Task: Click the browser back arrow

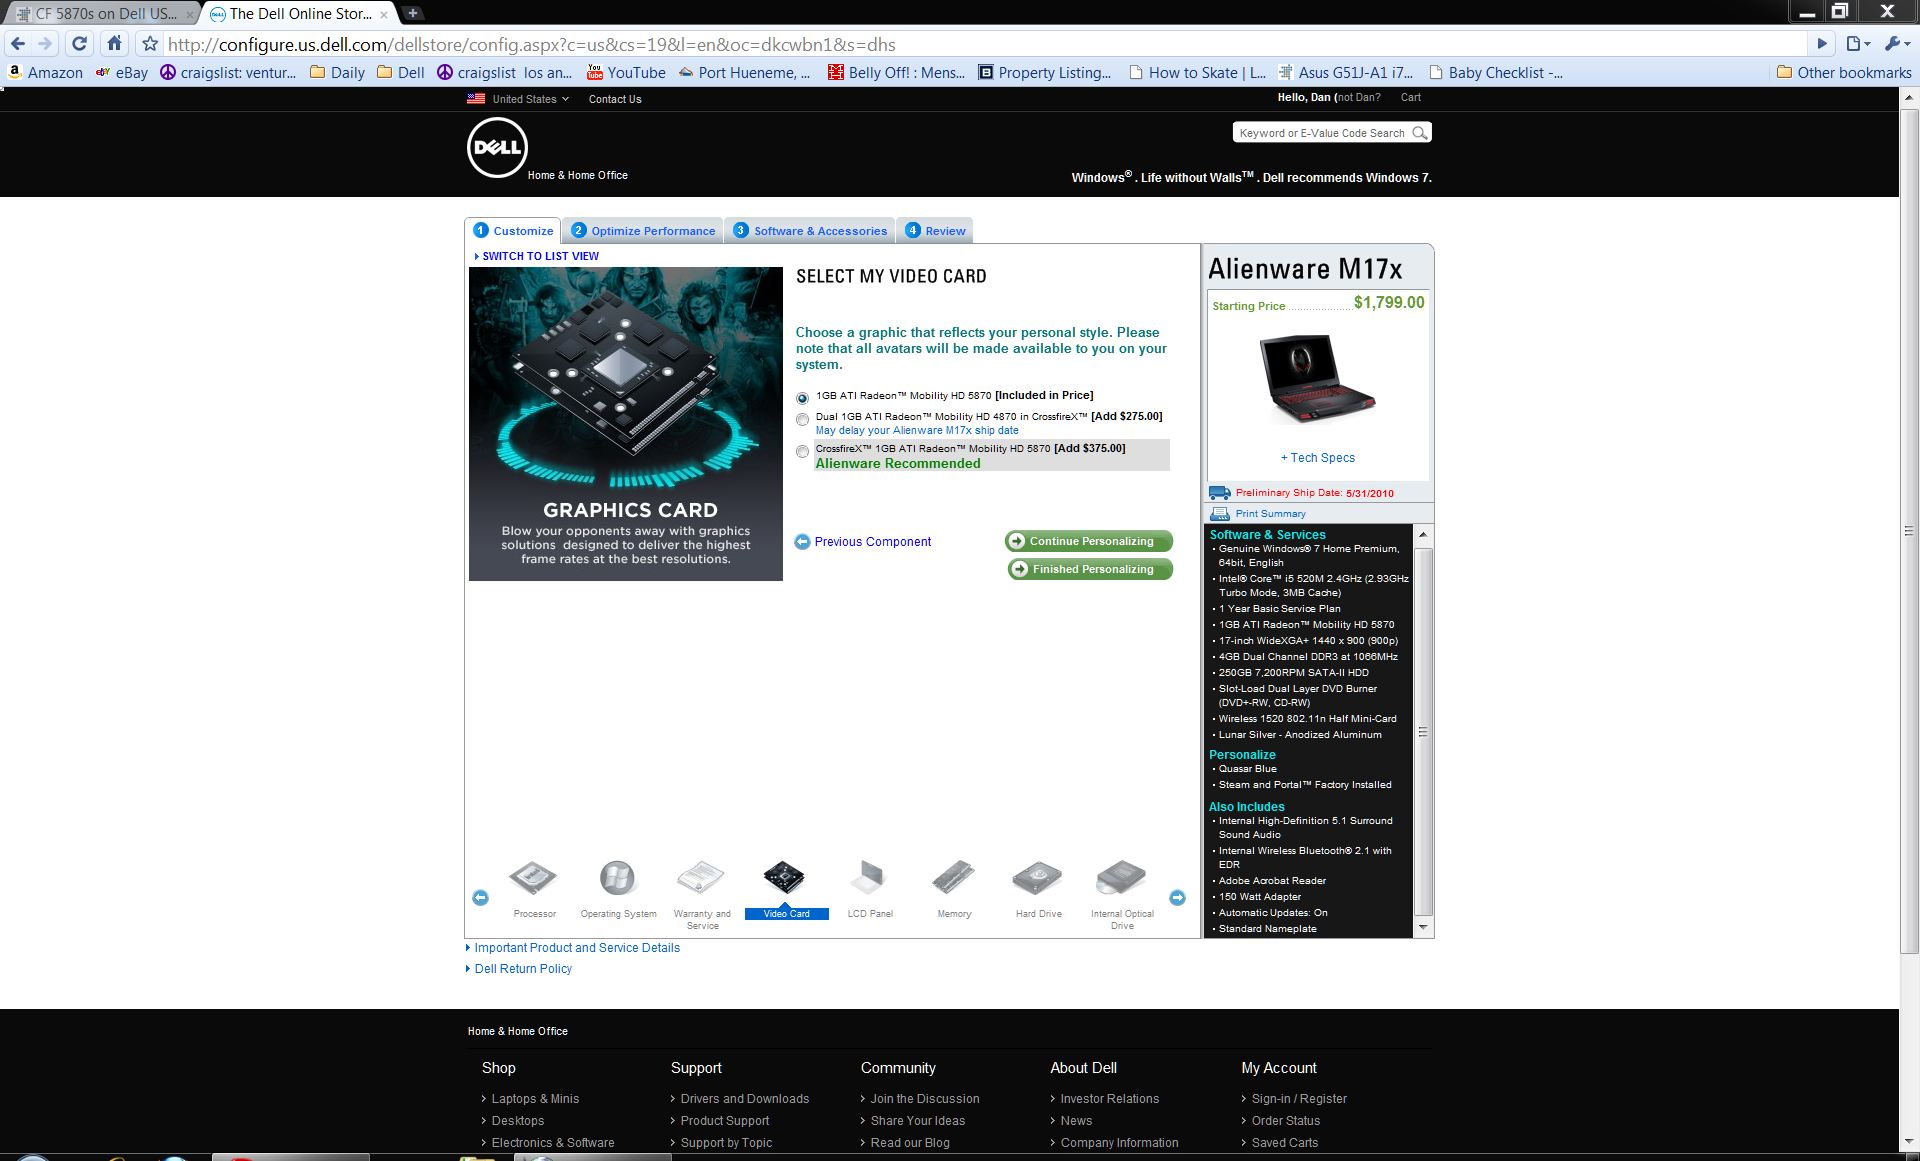Action: point(17,44)
